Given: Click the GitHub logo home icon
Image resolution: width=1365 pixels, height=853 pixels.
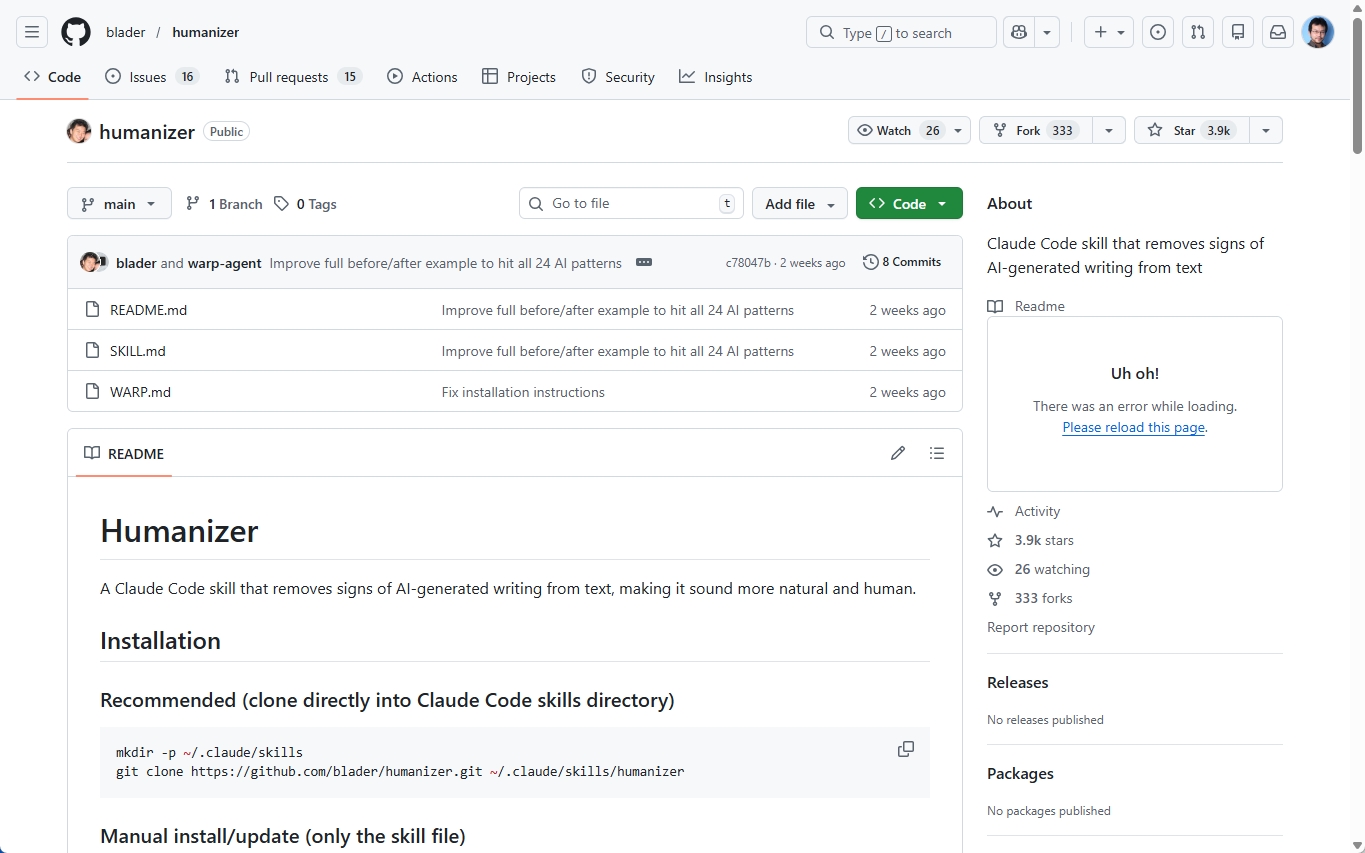Looking at the screenshot, I should pos(76,32).
